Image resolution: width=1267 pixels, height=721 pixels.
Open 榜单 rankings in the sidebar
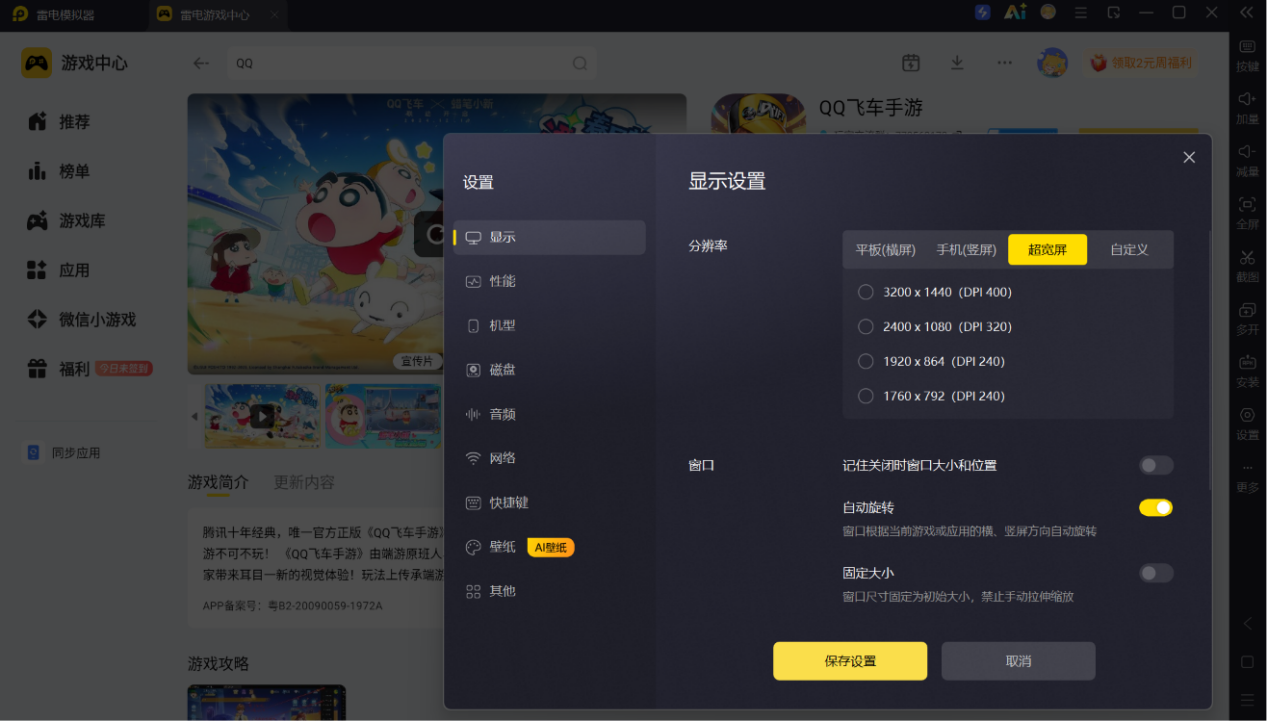tap(58, 171)
